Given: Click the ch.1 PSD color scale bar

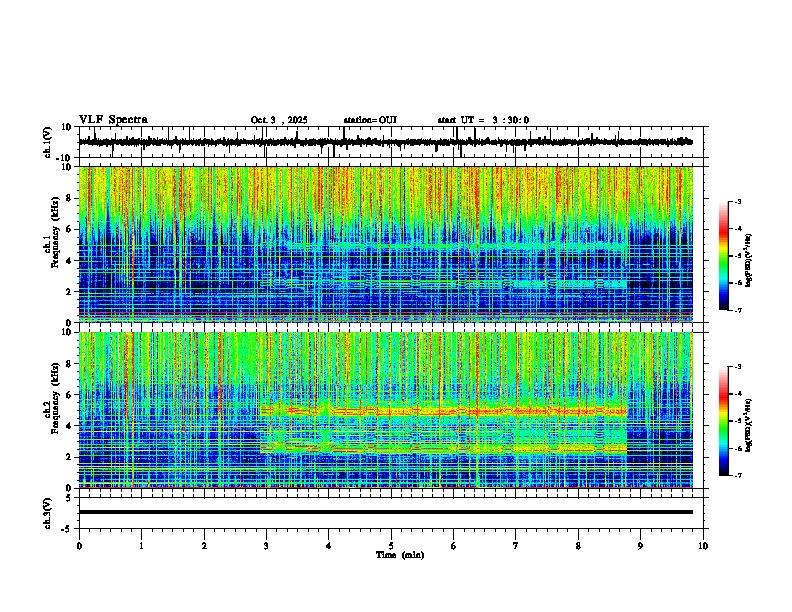Looking at the screenshot, I should [723, 256].
